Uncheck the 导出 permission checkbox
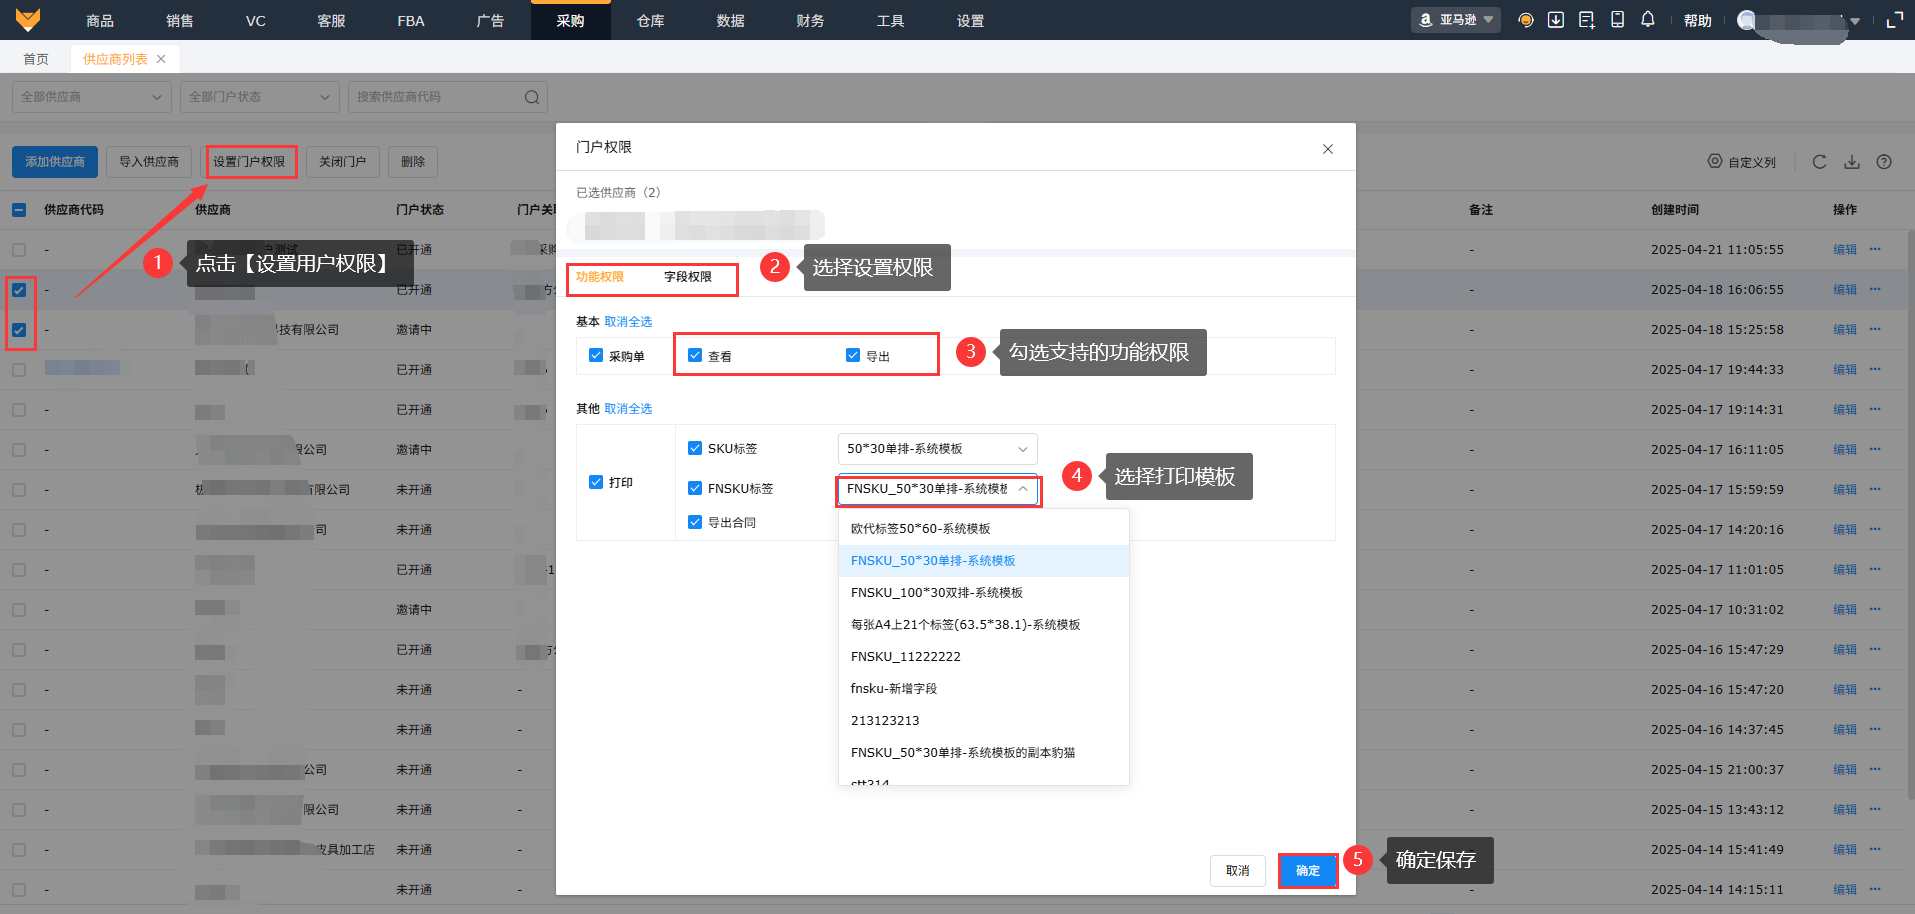Viewport: 1915px width, 914px height. coord(853,355)
